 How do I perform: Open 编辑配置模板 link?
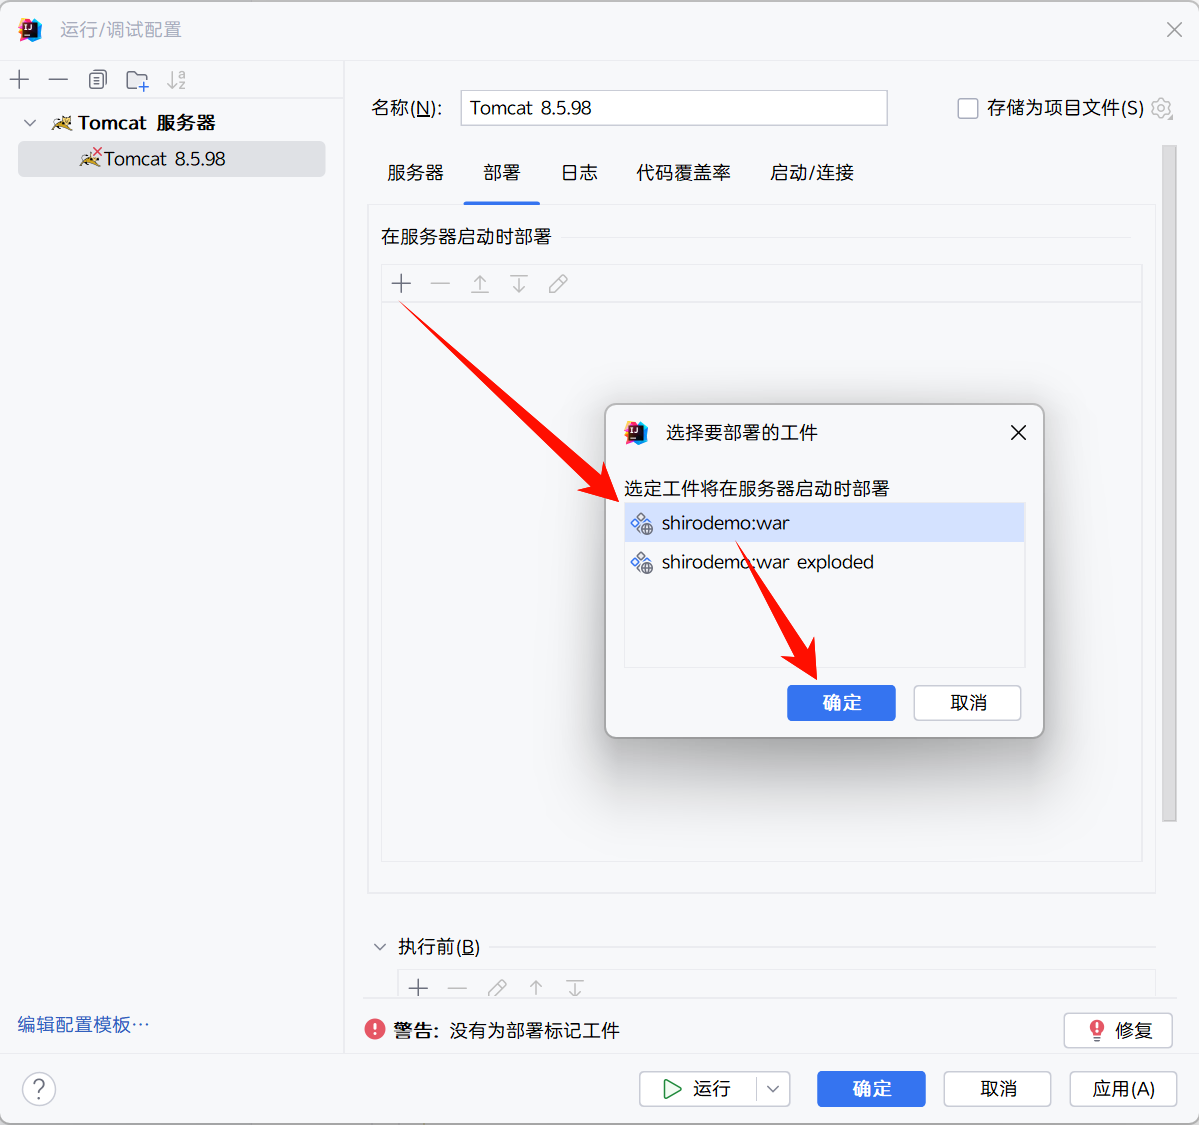click(83, 1024)
